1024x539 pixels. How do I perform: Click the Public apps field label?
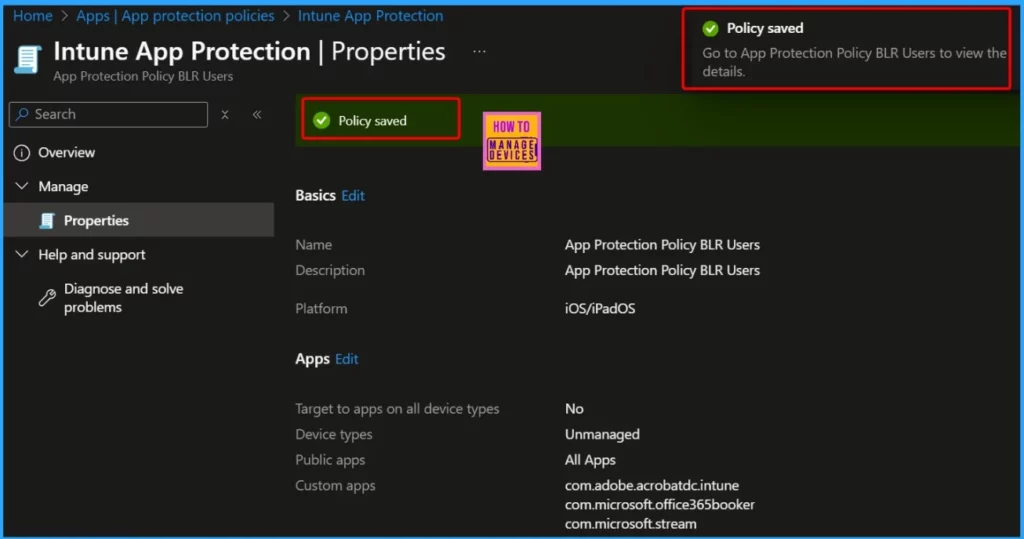(330, 460)
